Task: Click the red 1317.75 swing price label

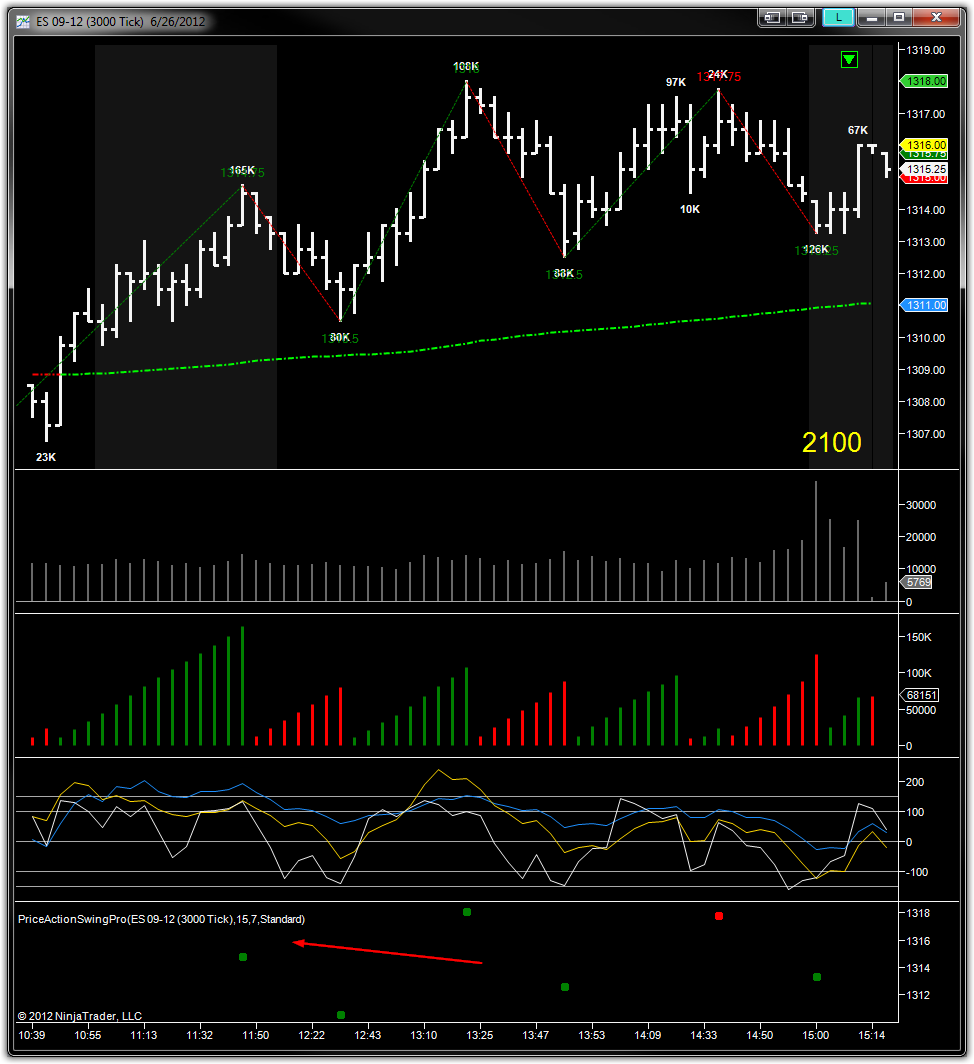Action: click(x=719, y=77)
